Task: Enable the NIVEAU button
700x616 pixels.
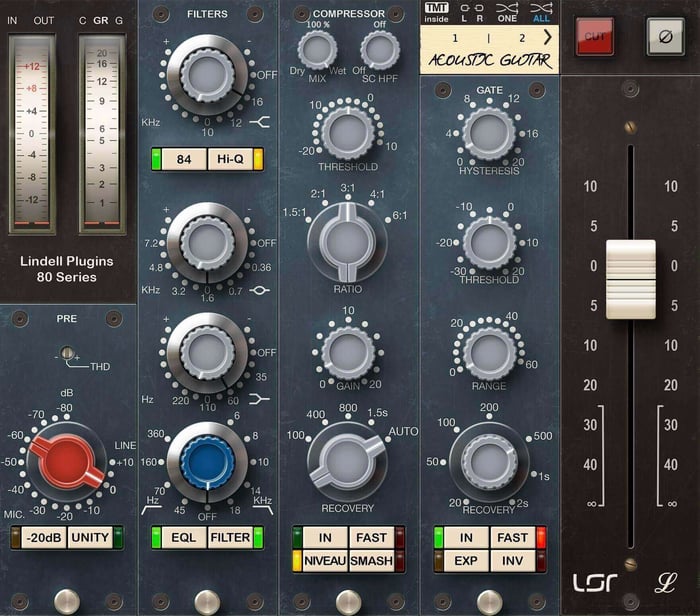Action: pos(325,561)
